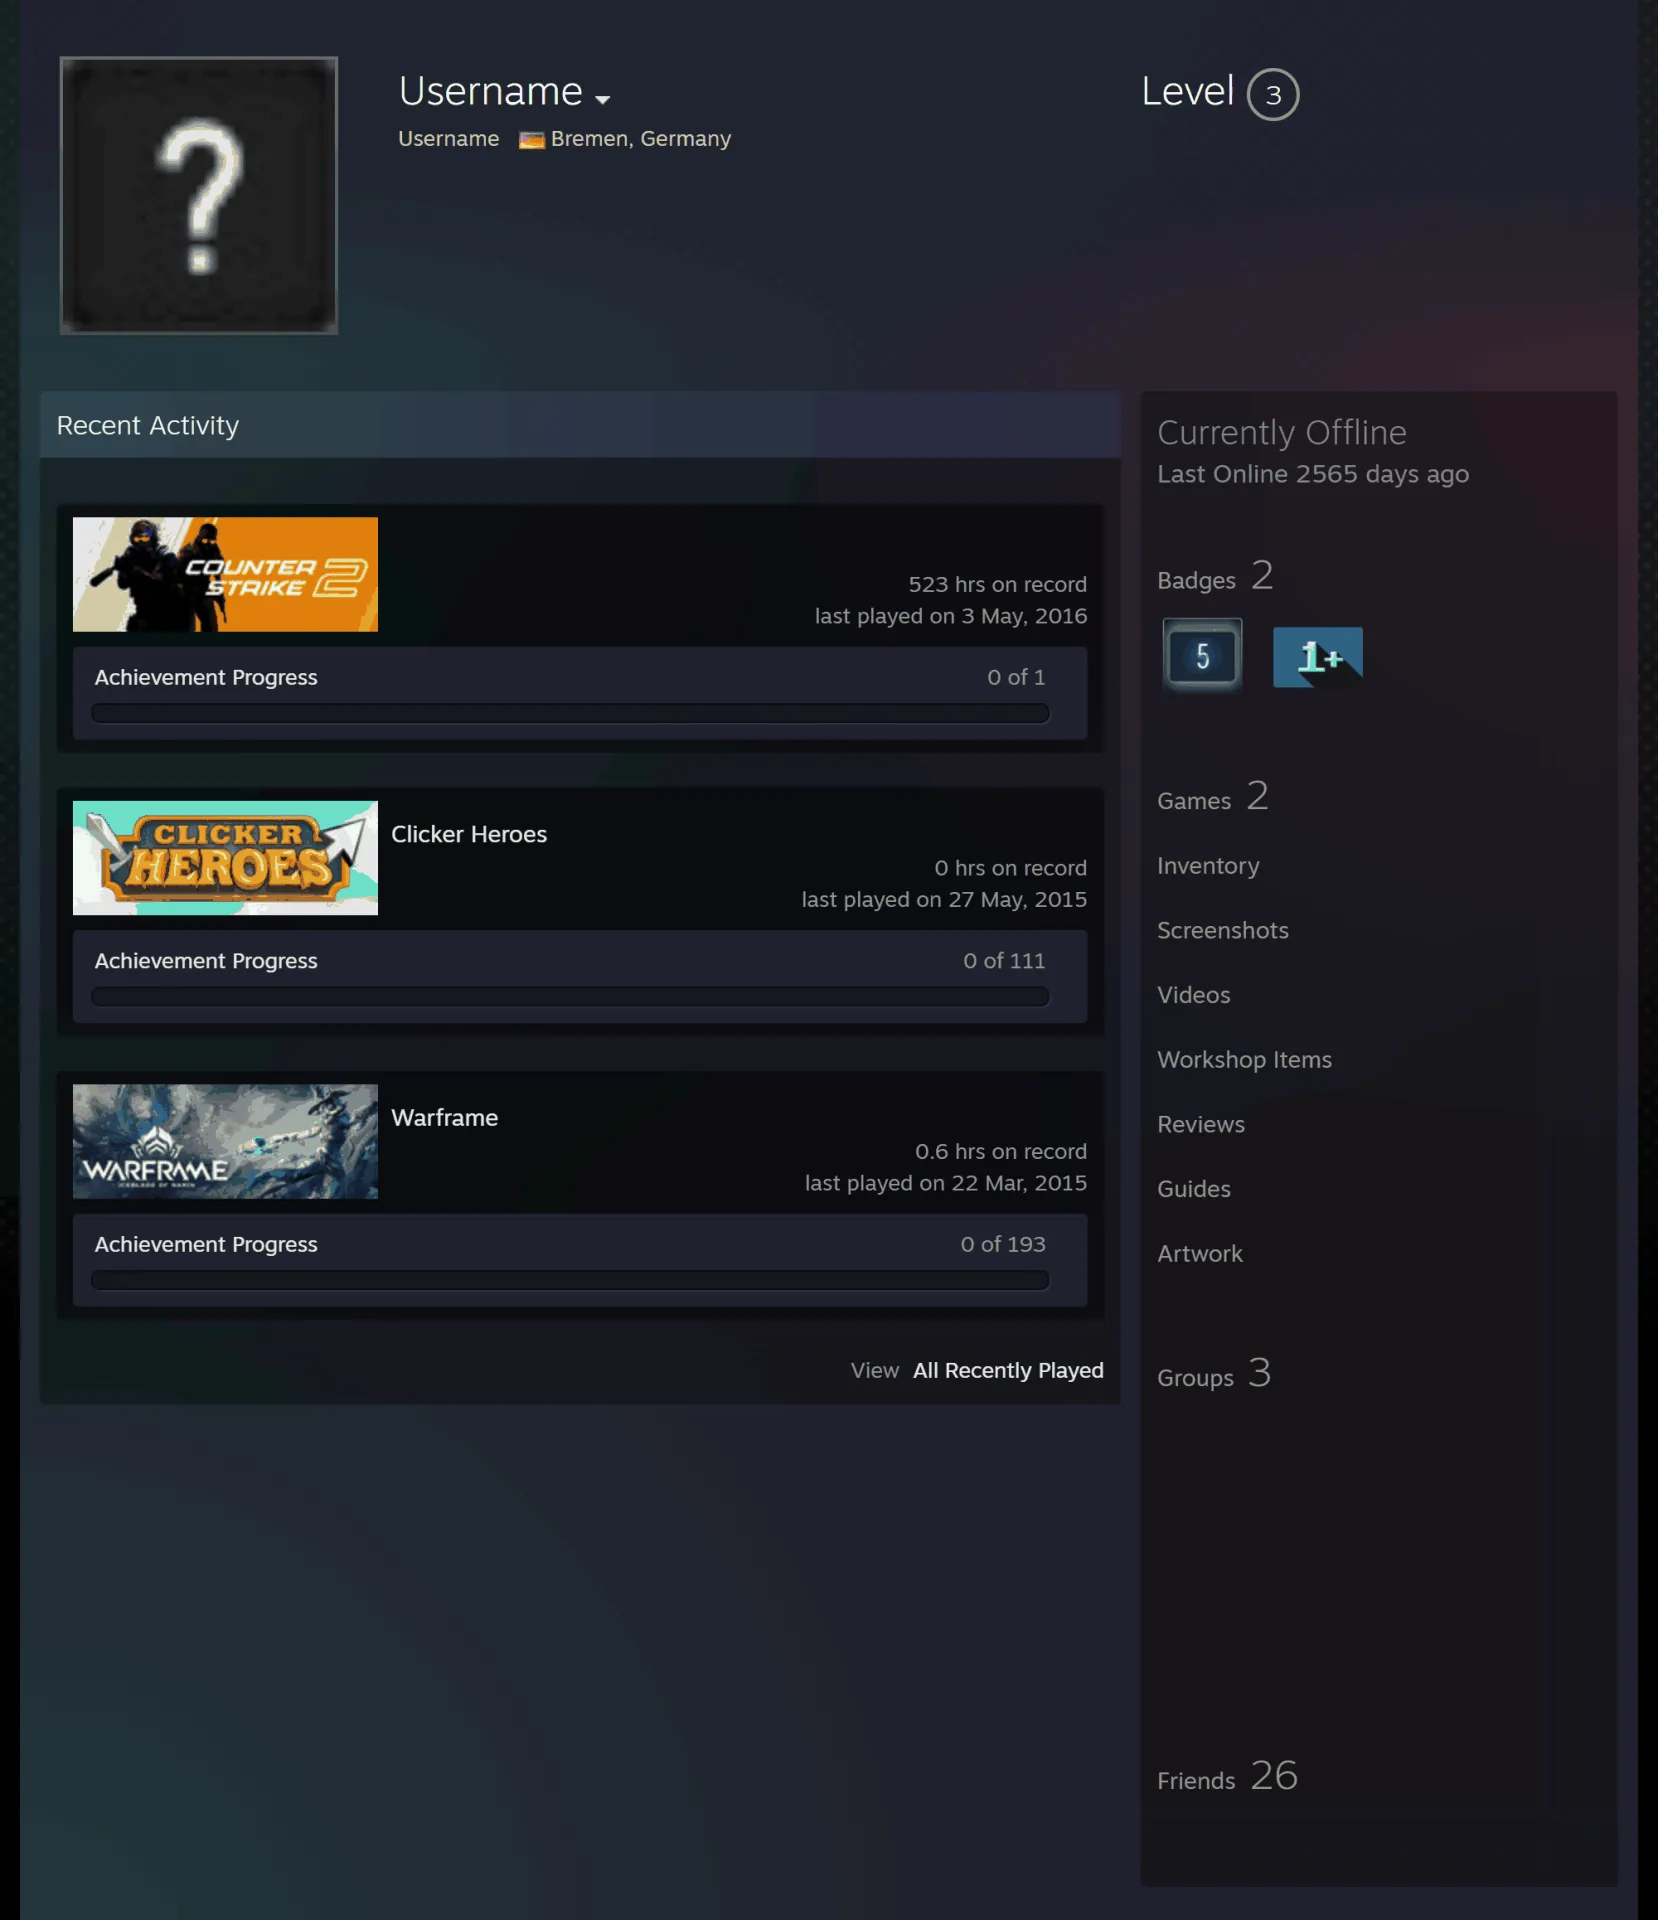Click the '0 of 193' achievement count
1658x1920 pixels.
tap(1003, 1244)
